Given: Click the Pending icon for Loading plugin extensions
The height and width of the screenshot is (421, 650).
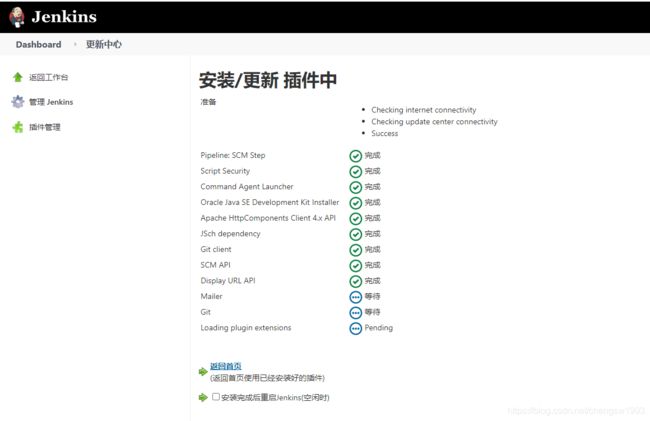Looking at the screenshot, I should pyautogui.click(x=356, y=328).
